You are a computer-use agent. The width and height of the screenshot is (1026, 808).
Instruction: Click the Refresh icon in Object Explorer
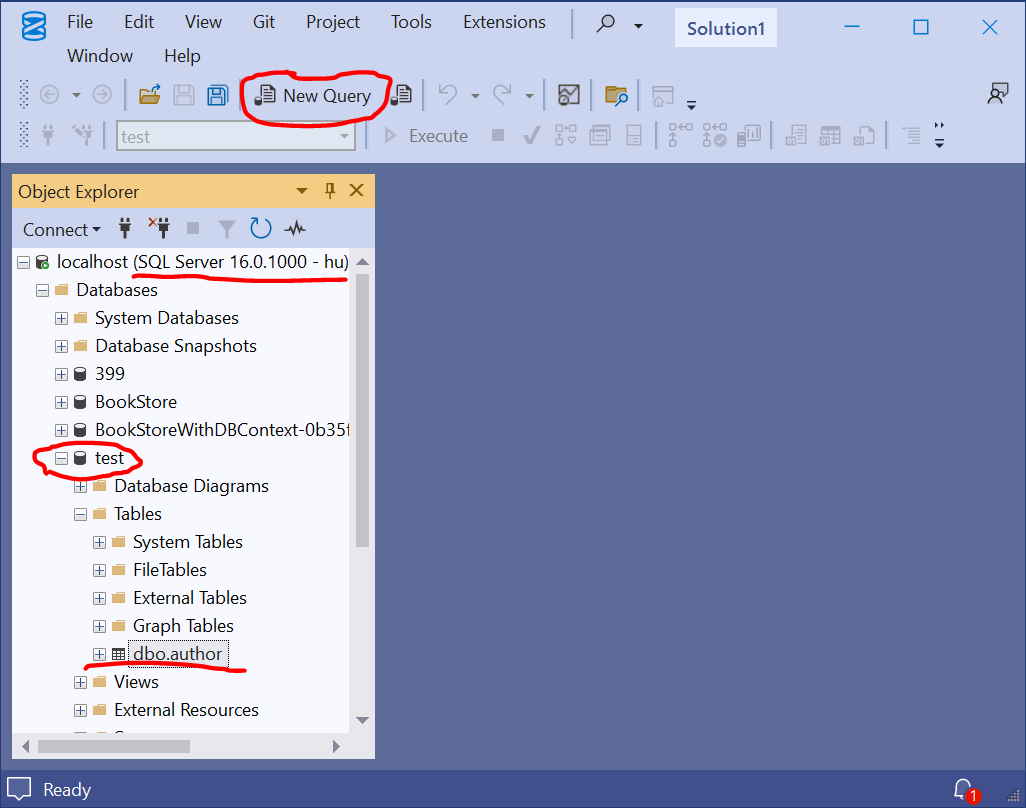pos(260,228)
